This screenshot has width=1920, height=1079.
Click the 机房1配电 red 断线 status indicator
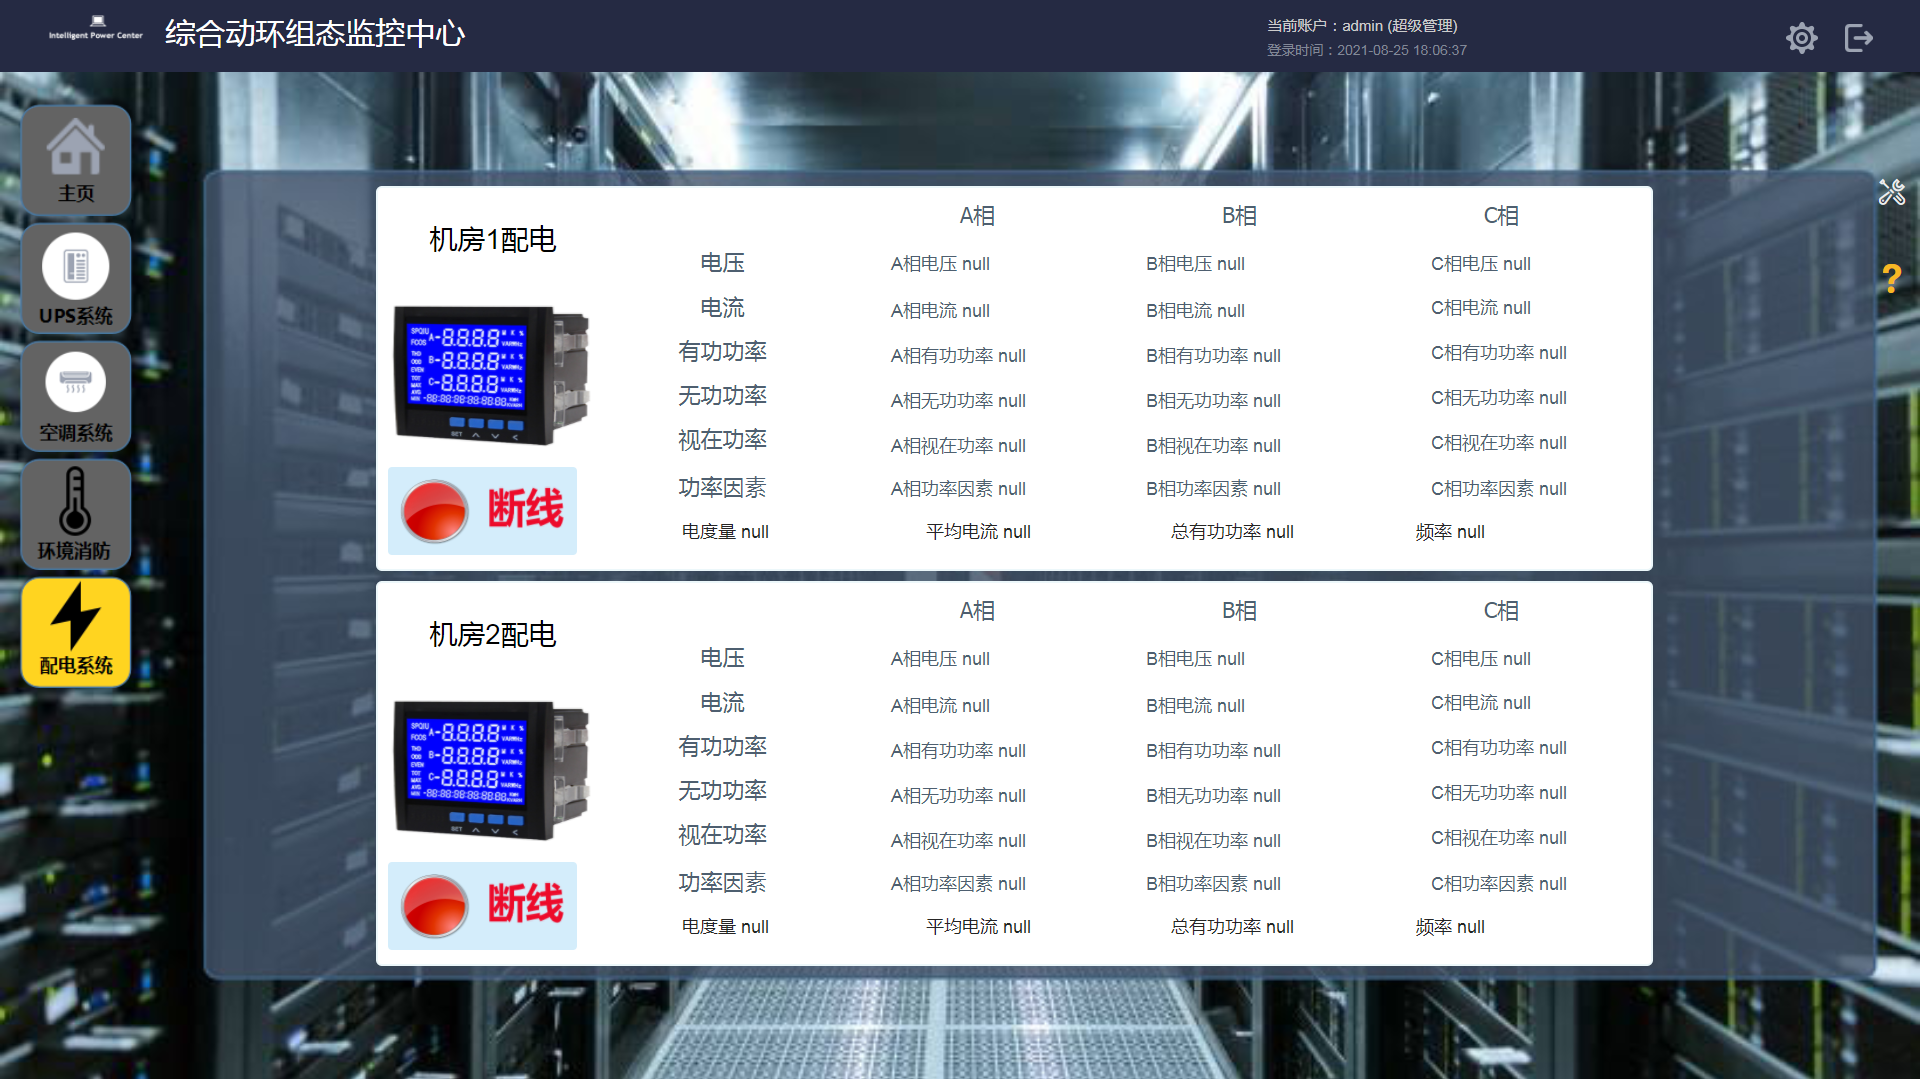(x=482, y=510)
